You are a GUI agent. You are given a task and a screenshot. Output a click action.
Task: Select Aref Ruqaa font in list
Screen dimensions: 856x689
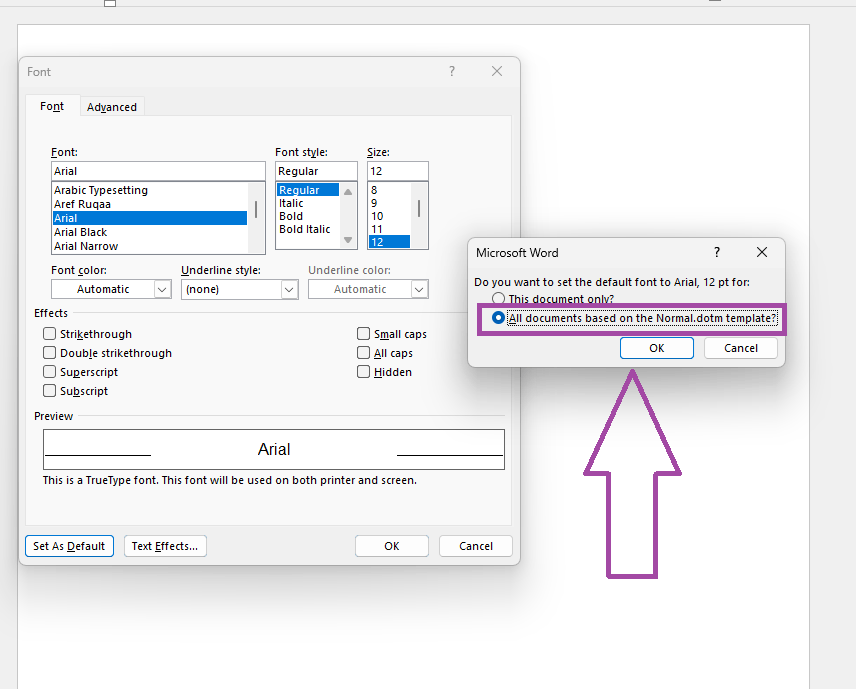click(150, 204)
